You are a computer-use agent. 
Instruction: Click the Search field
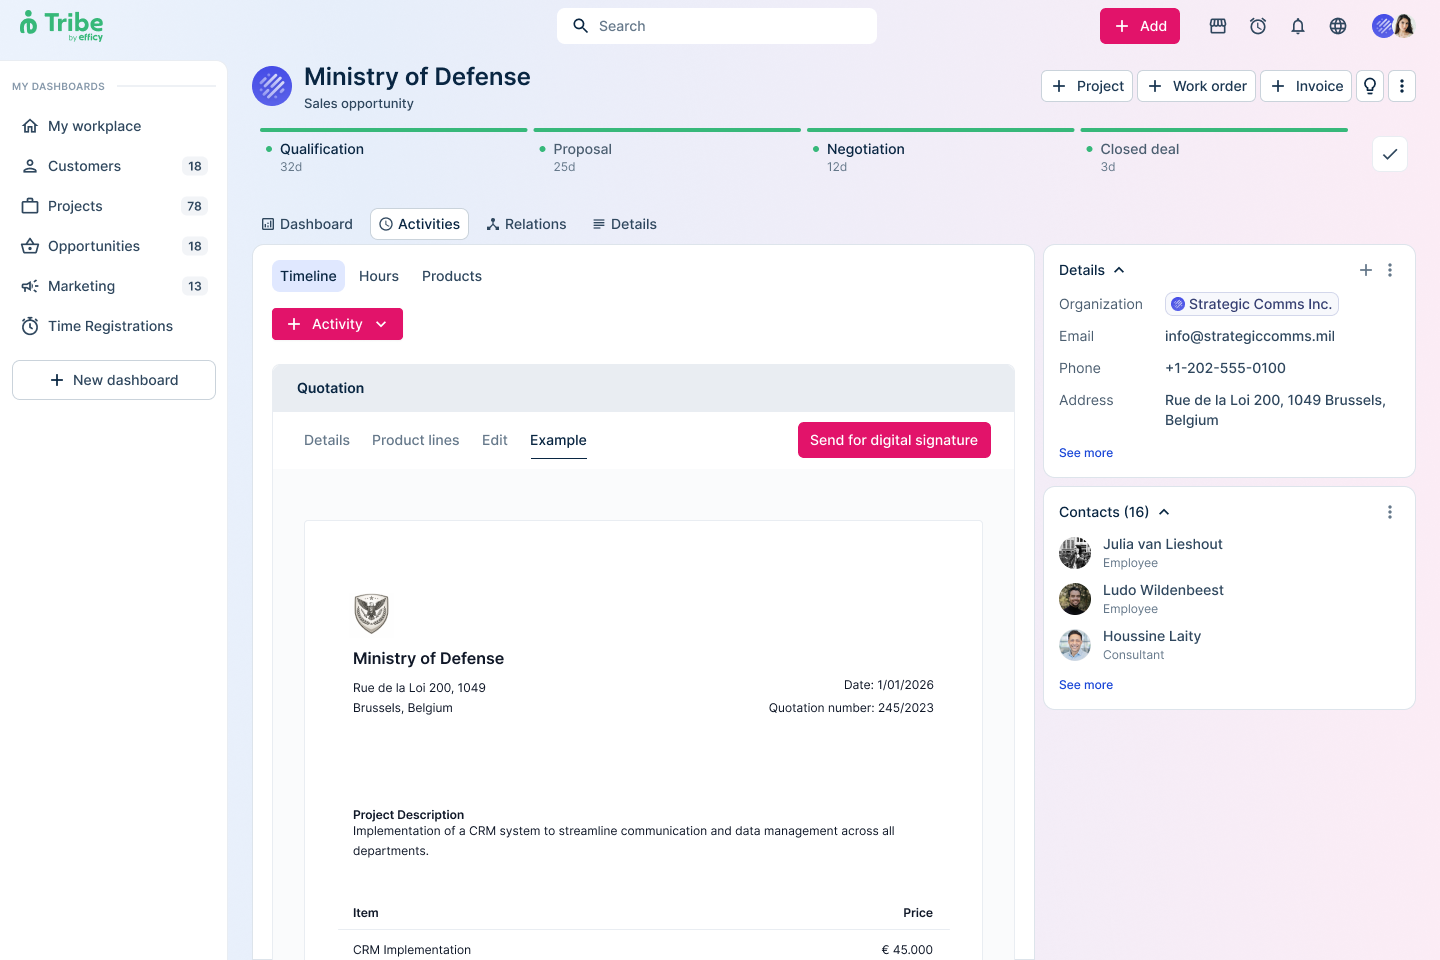[717, 26]
